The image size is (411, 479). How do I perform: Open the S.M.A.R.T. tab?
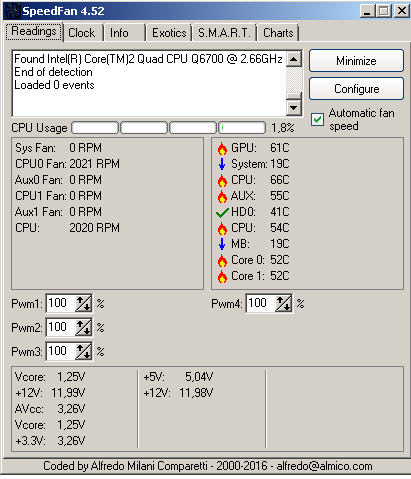(224, 33)
